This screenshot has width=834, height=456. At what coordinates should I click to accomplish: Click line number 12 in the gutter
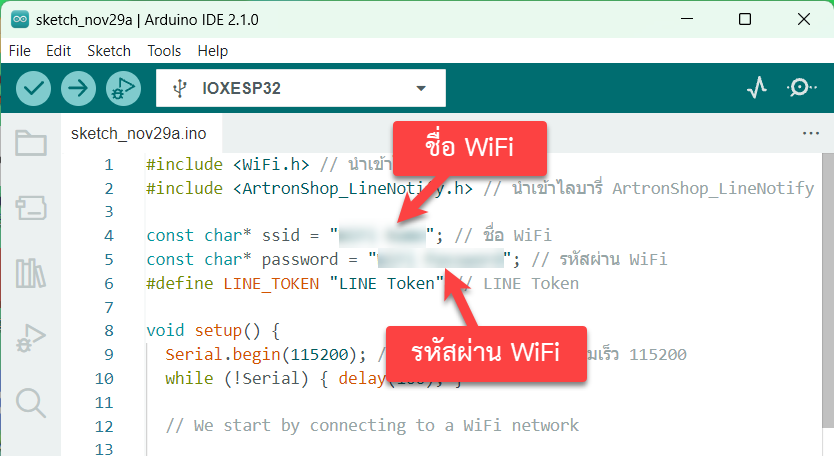104,427
